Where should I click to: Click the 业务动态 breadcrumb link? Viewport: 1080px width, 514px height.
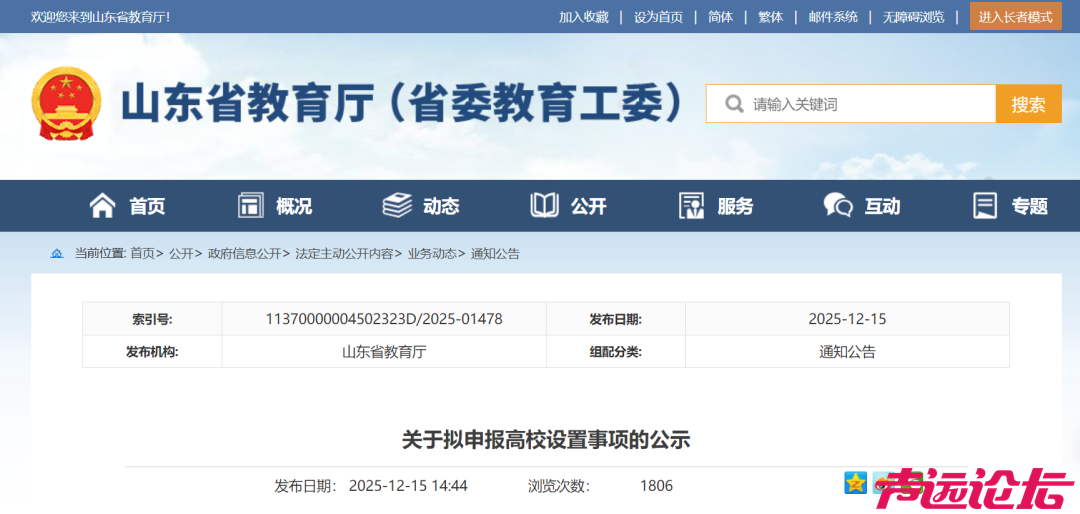click(x=432, y=254)
